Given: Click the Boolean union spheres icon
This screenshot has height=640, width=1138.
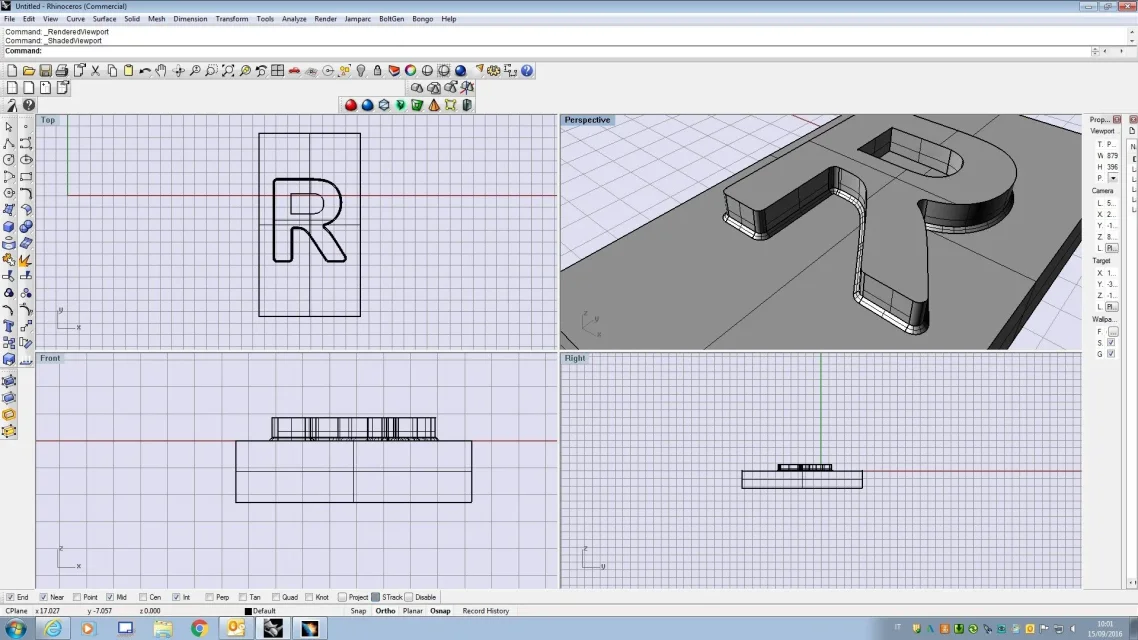Looking at the screenshot, I should (26, 226).
